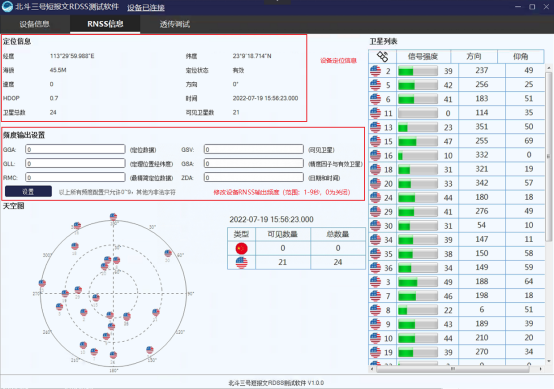Click the satellite icon column header
The width and height of the screenshot is (554, 389).
click(382, 56)
